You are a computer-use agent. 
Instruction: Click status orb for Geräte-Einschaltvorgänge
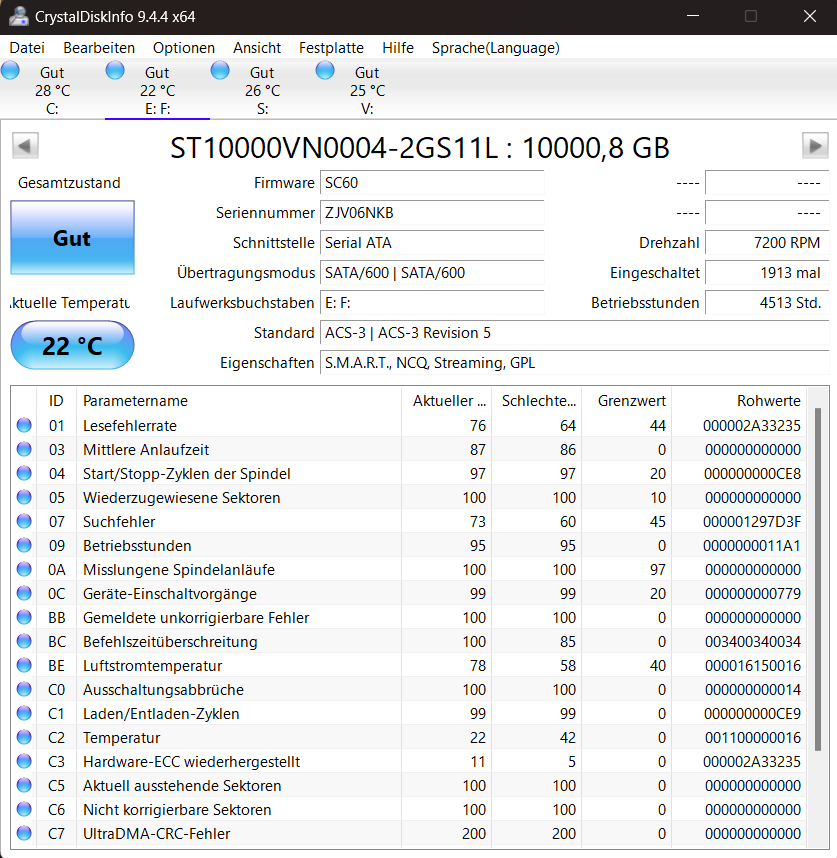(24, 594)
